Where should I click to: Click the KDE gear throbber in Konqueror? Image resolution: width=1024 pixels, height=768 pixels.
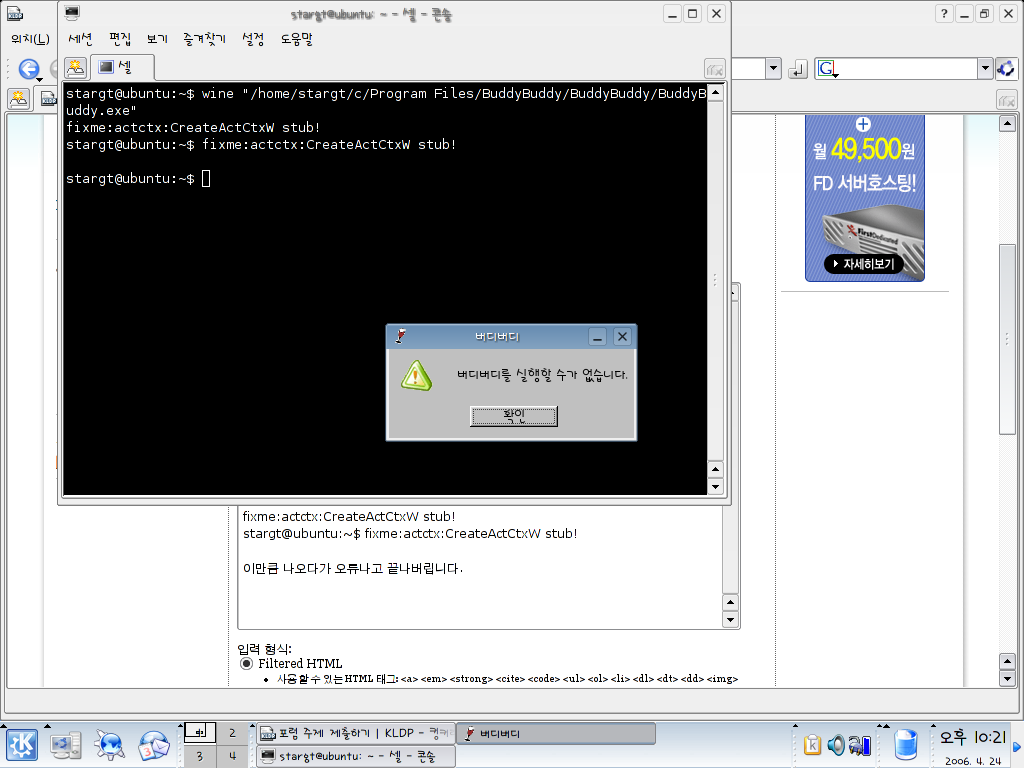1006,68
